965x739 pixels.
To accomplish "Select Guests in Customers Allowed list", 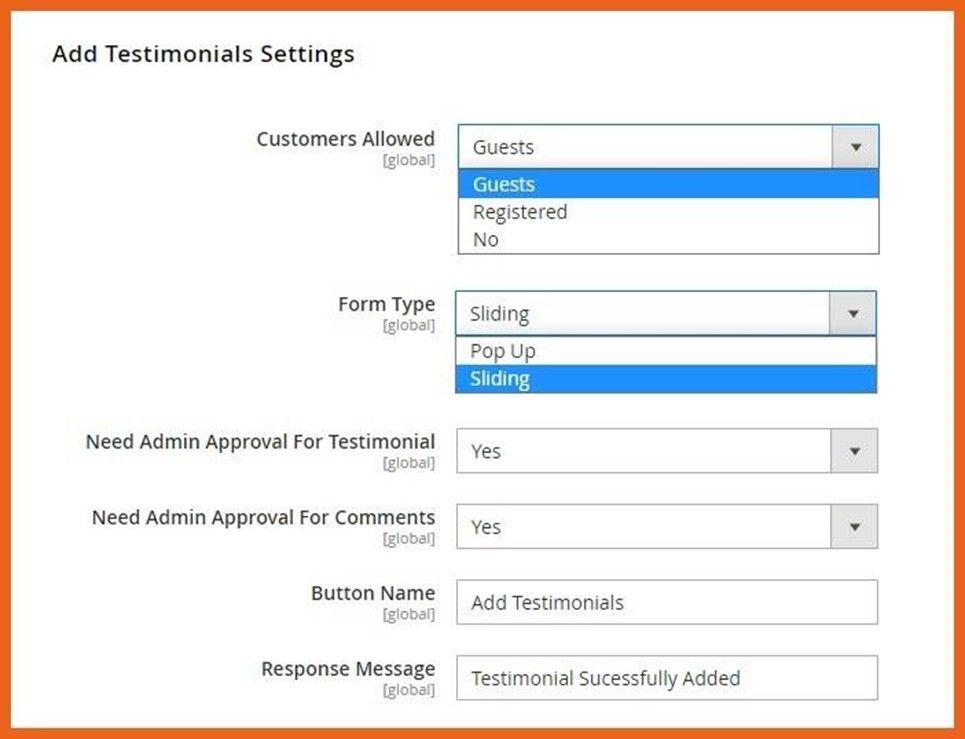I will 504,184.
